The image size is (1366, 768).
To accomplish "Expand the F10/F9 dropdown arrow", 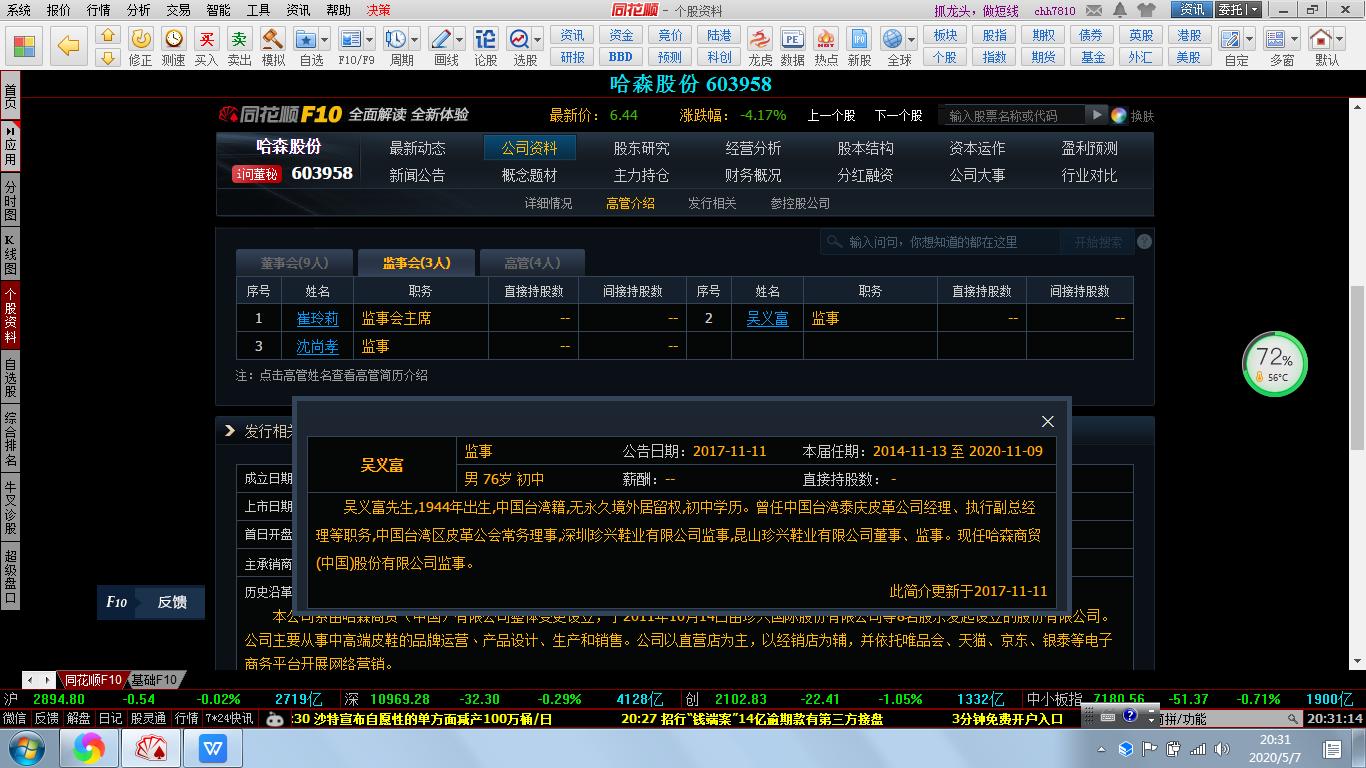I will click(370, 40).
